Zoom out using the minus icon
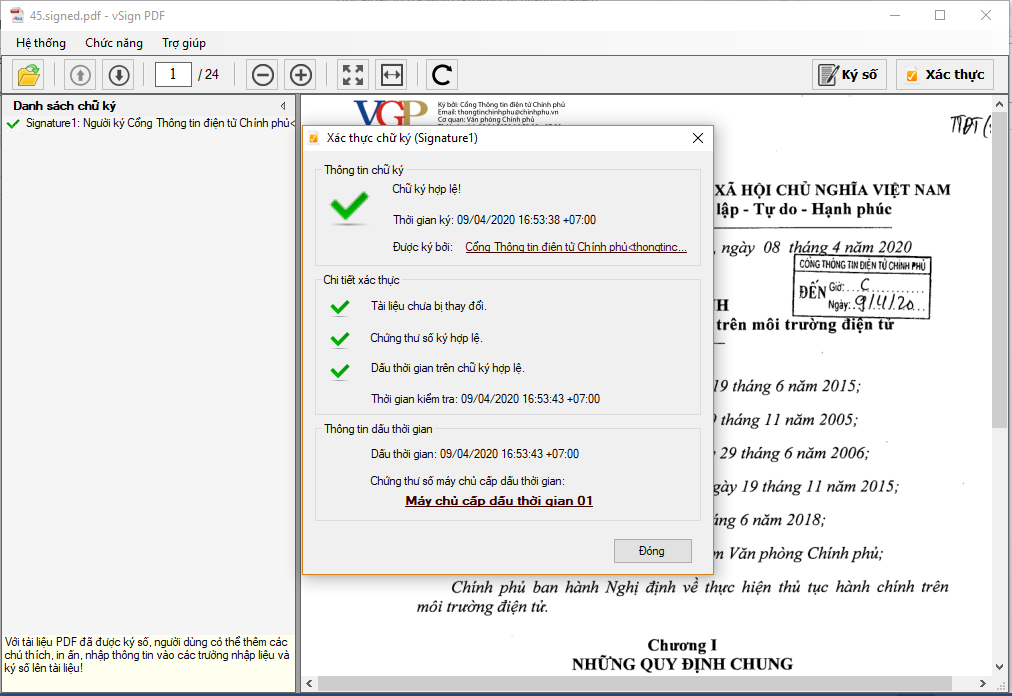This screenshot has height=696, width=1012. coord(263,75)
